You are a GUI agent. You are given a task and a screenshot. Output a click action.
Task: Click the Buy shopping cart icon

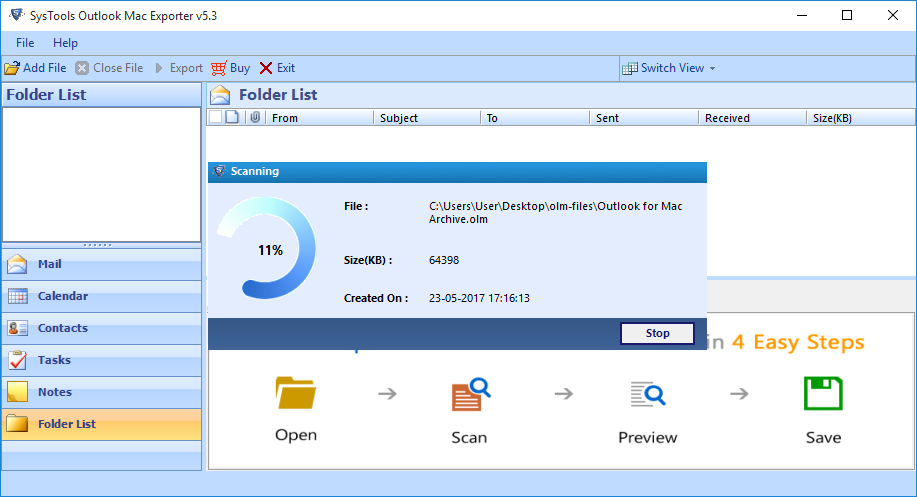(x=218, y=68)
